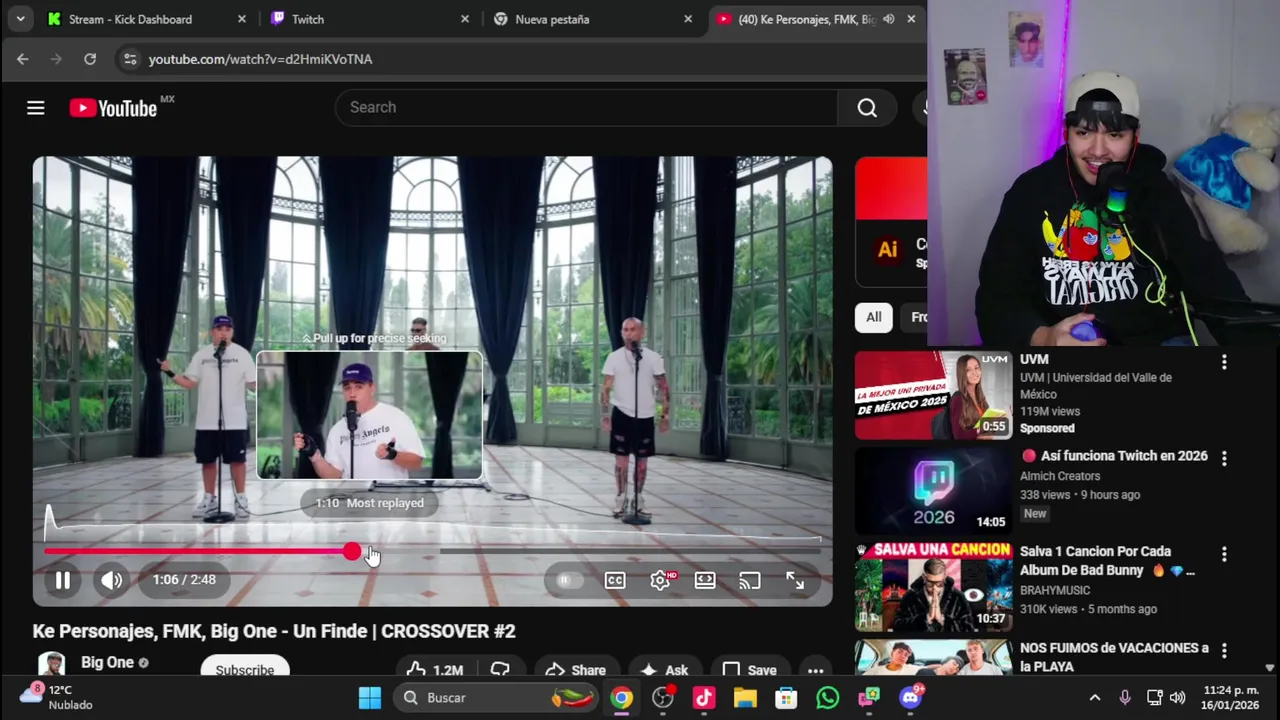Select the All filter chip in recommendations
The height and width of the screenshot is (720, 1280).
(874, 317)
